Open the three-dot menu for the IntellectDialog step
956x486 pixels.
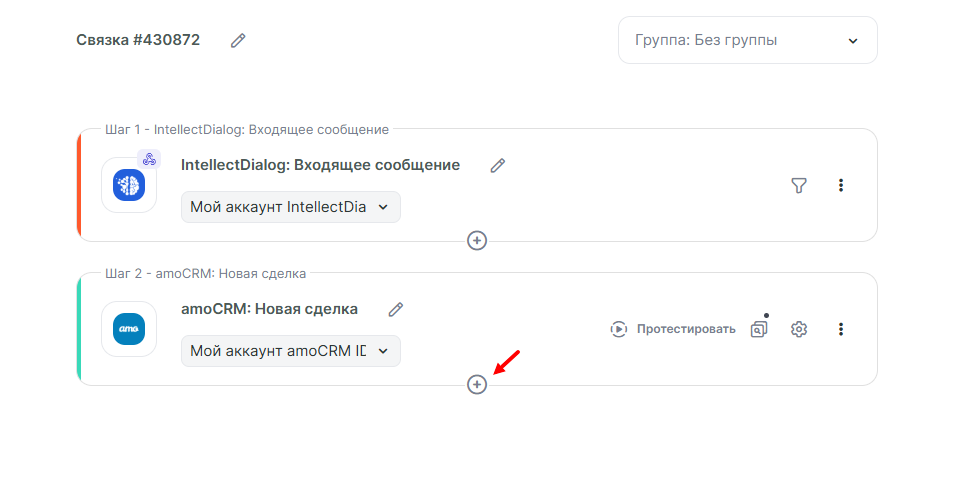coord(841,185)
